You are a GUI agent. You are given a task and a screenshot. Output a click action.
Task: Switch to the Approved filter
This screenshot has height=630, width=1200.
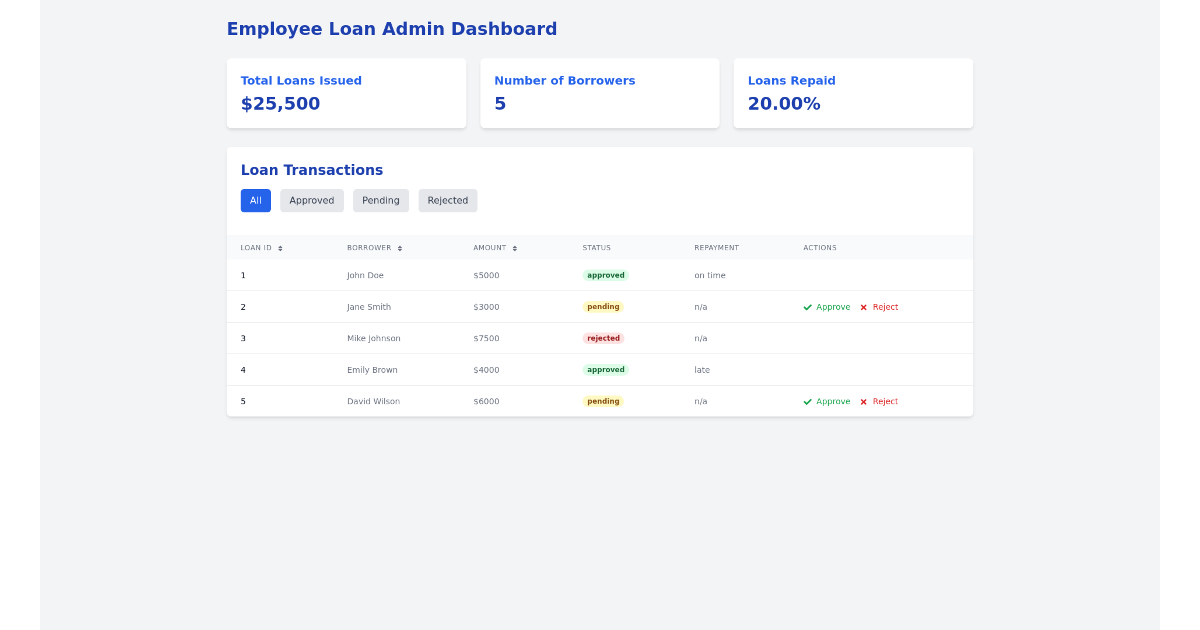coord(311,200)
